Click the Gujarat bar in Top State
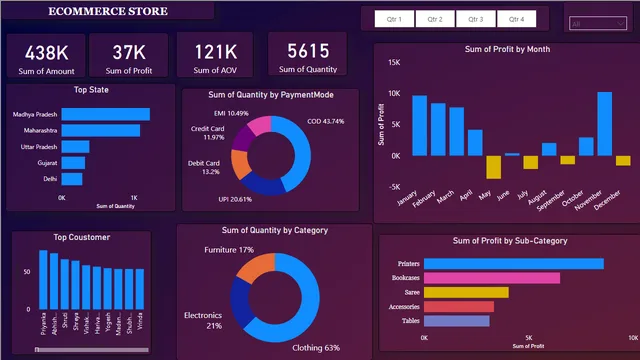The height and width of the screenshot is (360, 640). [x=73, y=163]
